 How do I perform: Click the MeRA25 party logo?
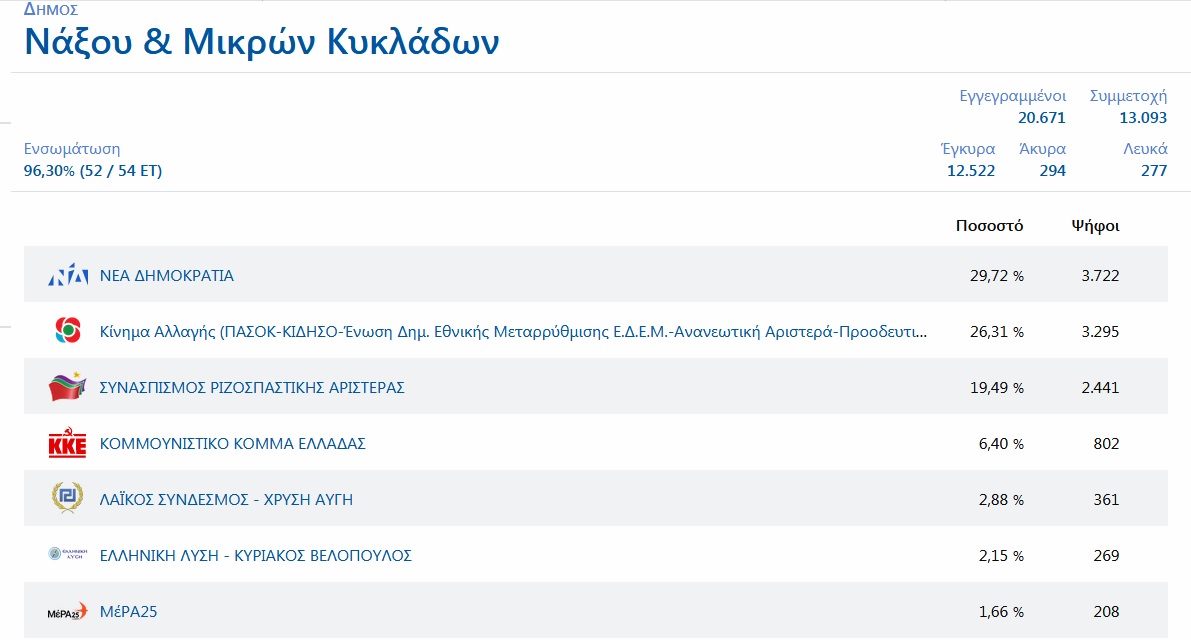(68, 612)
